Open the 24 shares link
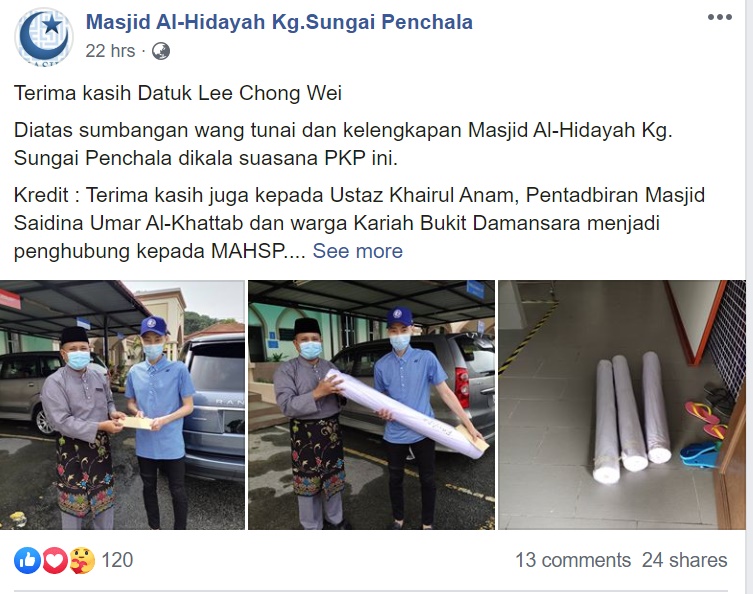 [x=684, y=560]
